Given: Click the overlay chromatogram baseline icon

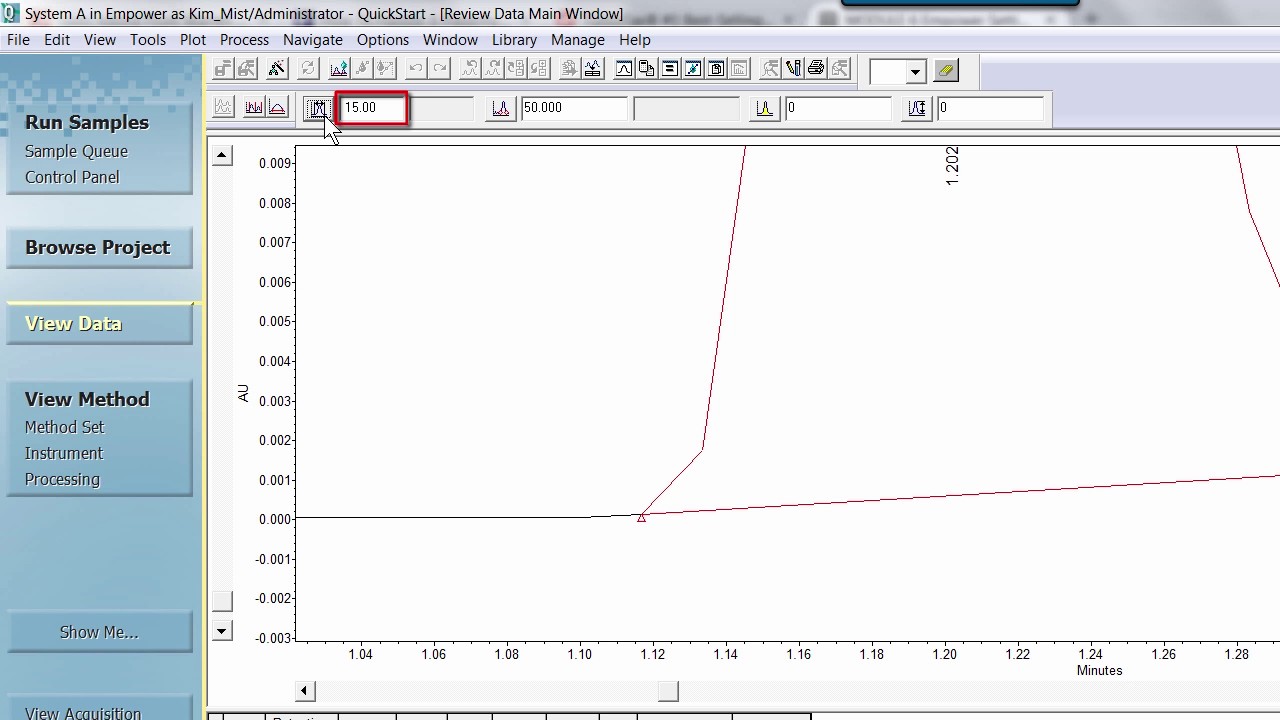Looking at the screenshot, I should 593,69.
